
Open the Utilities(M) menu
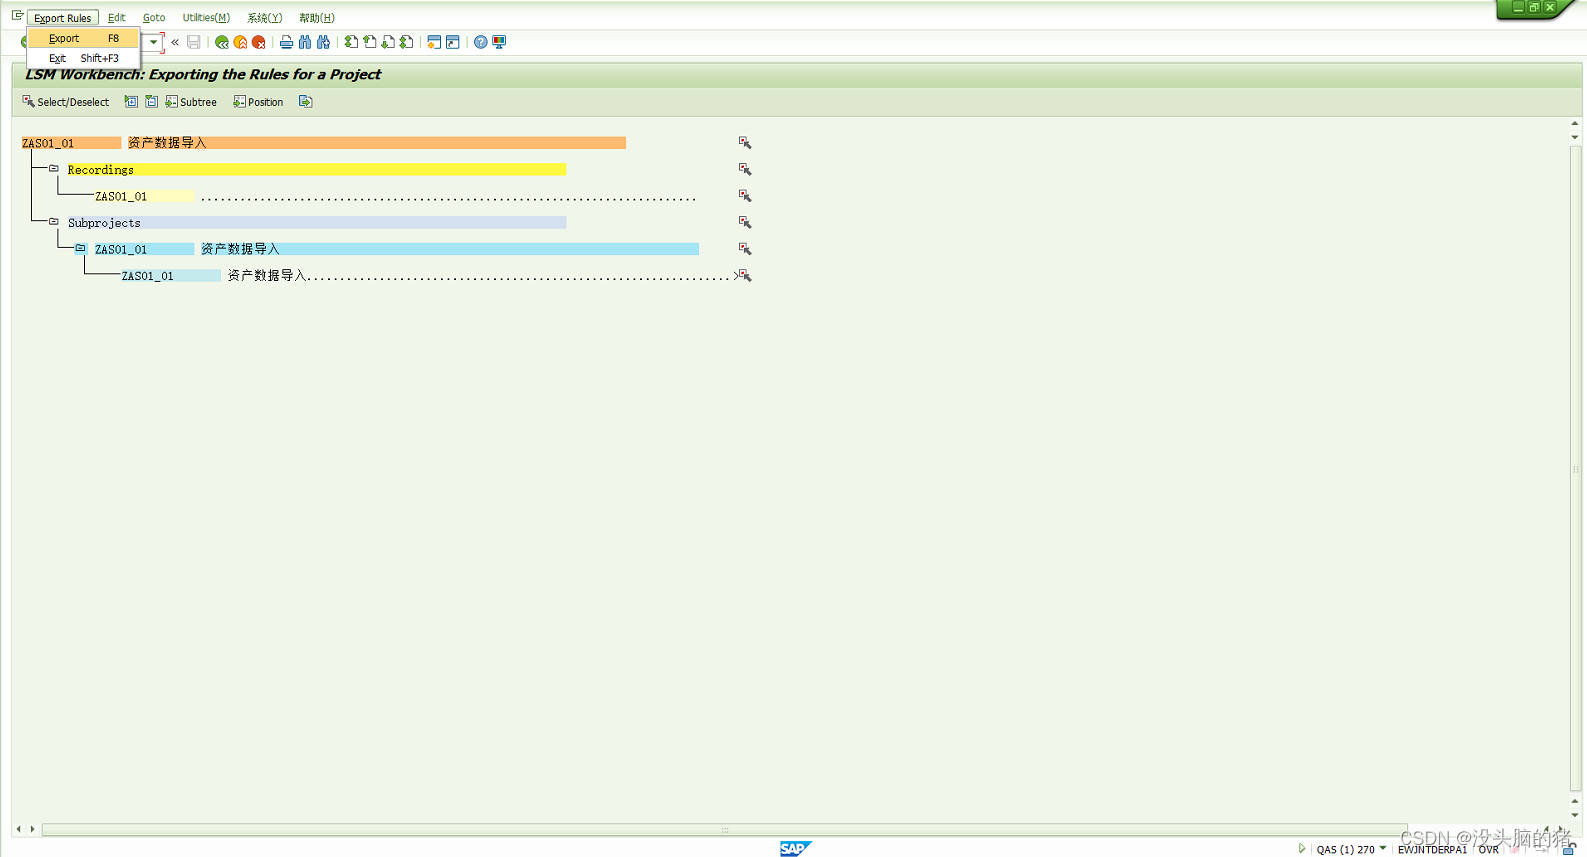pyautogui.click(x=206, y=18)
